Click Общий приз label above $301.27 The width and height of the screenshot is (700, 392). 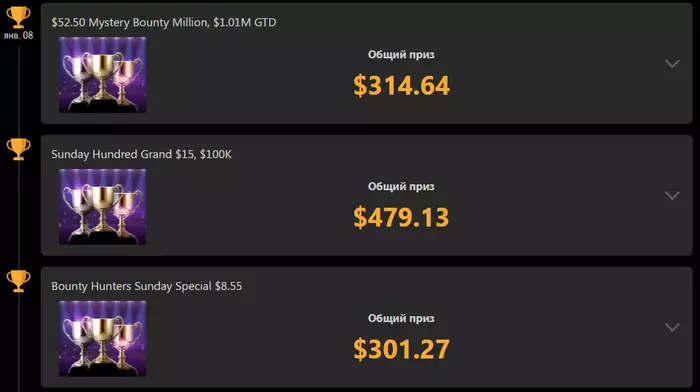coord(401,318)
